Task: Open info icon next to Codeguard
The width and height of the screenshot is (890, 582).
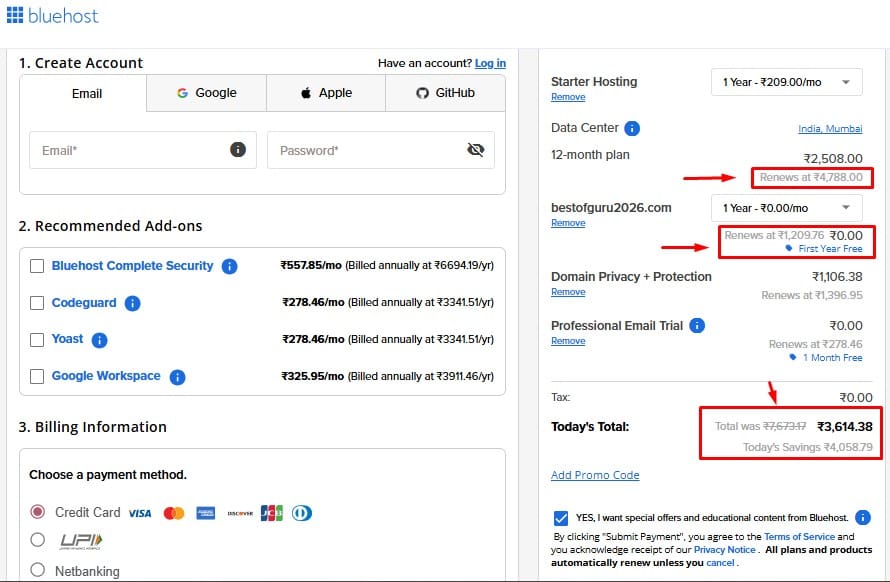Action: click(x=132, y=303)
